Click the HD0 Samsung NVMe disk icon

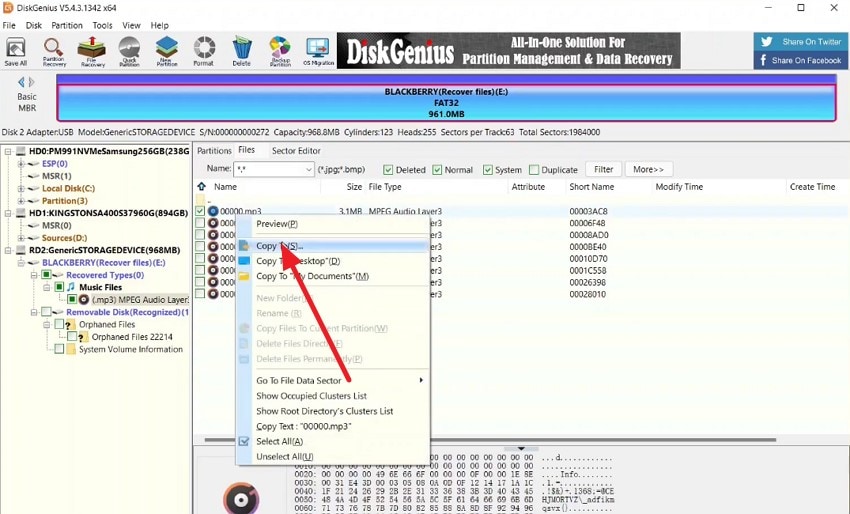(21, 151)
